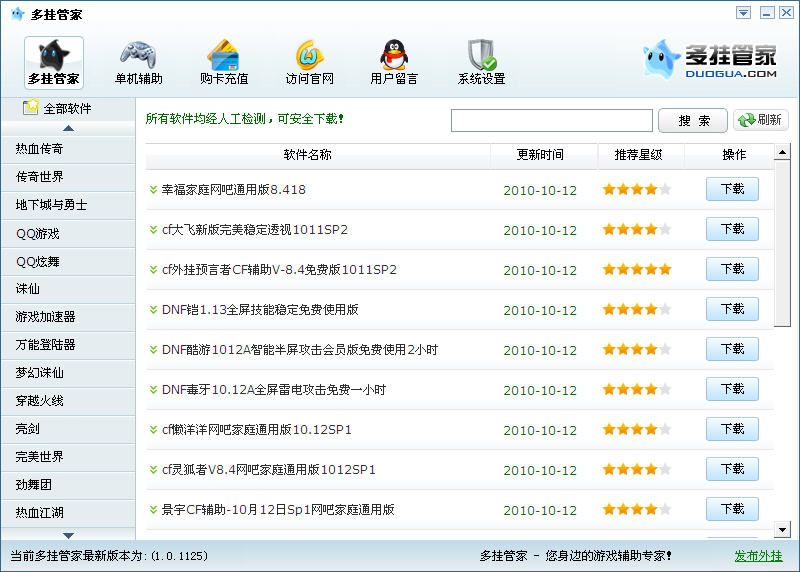
Task: Click version text (1.0.1125) in status bar
Action: [x=180, y=556]
